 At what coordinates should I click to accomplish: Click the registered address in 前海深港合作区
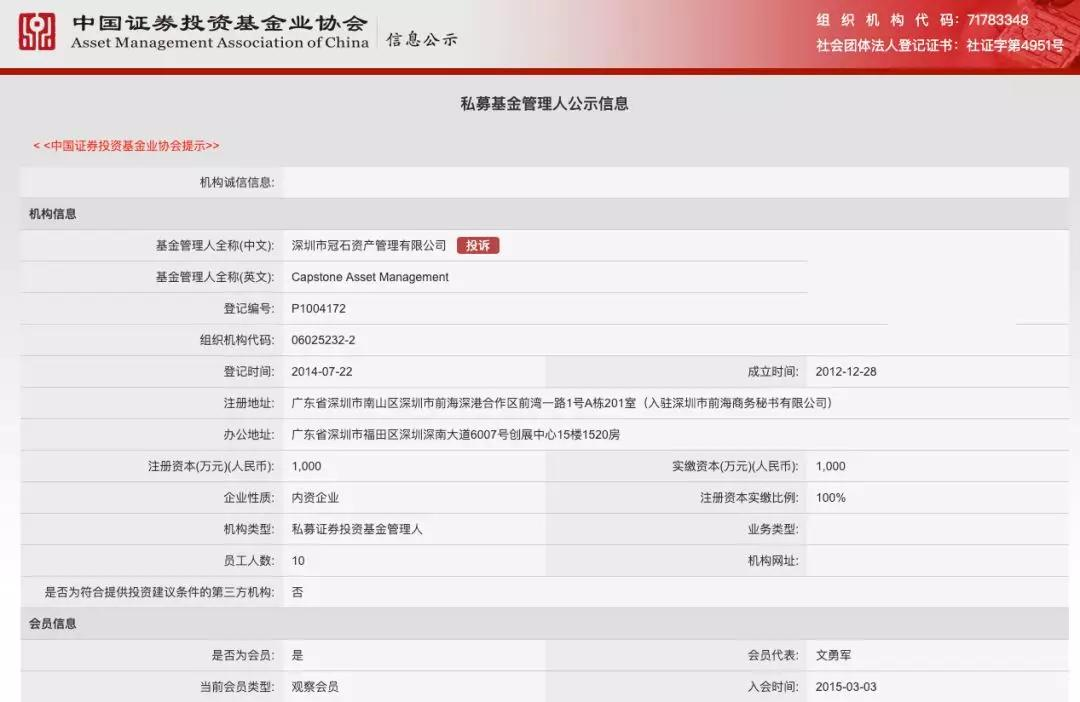click(561, 403)
